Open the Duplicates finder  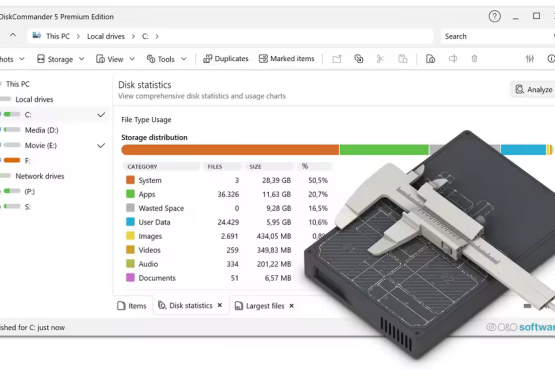click(x=226, y=59)
